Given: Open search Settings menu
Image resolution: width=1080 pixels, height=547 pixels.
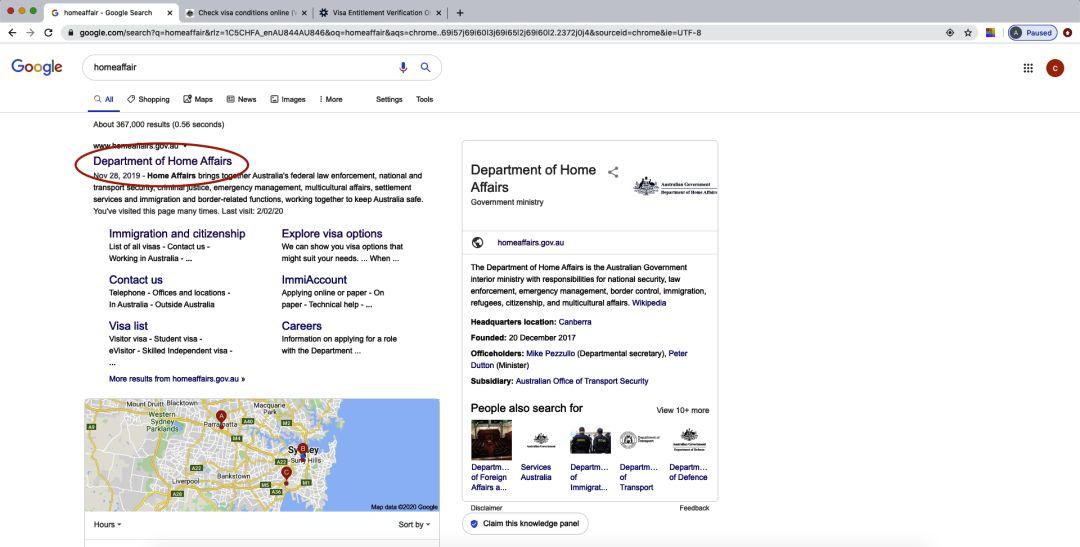Looking at the screenshot, I should (x=389, y=99).
